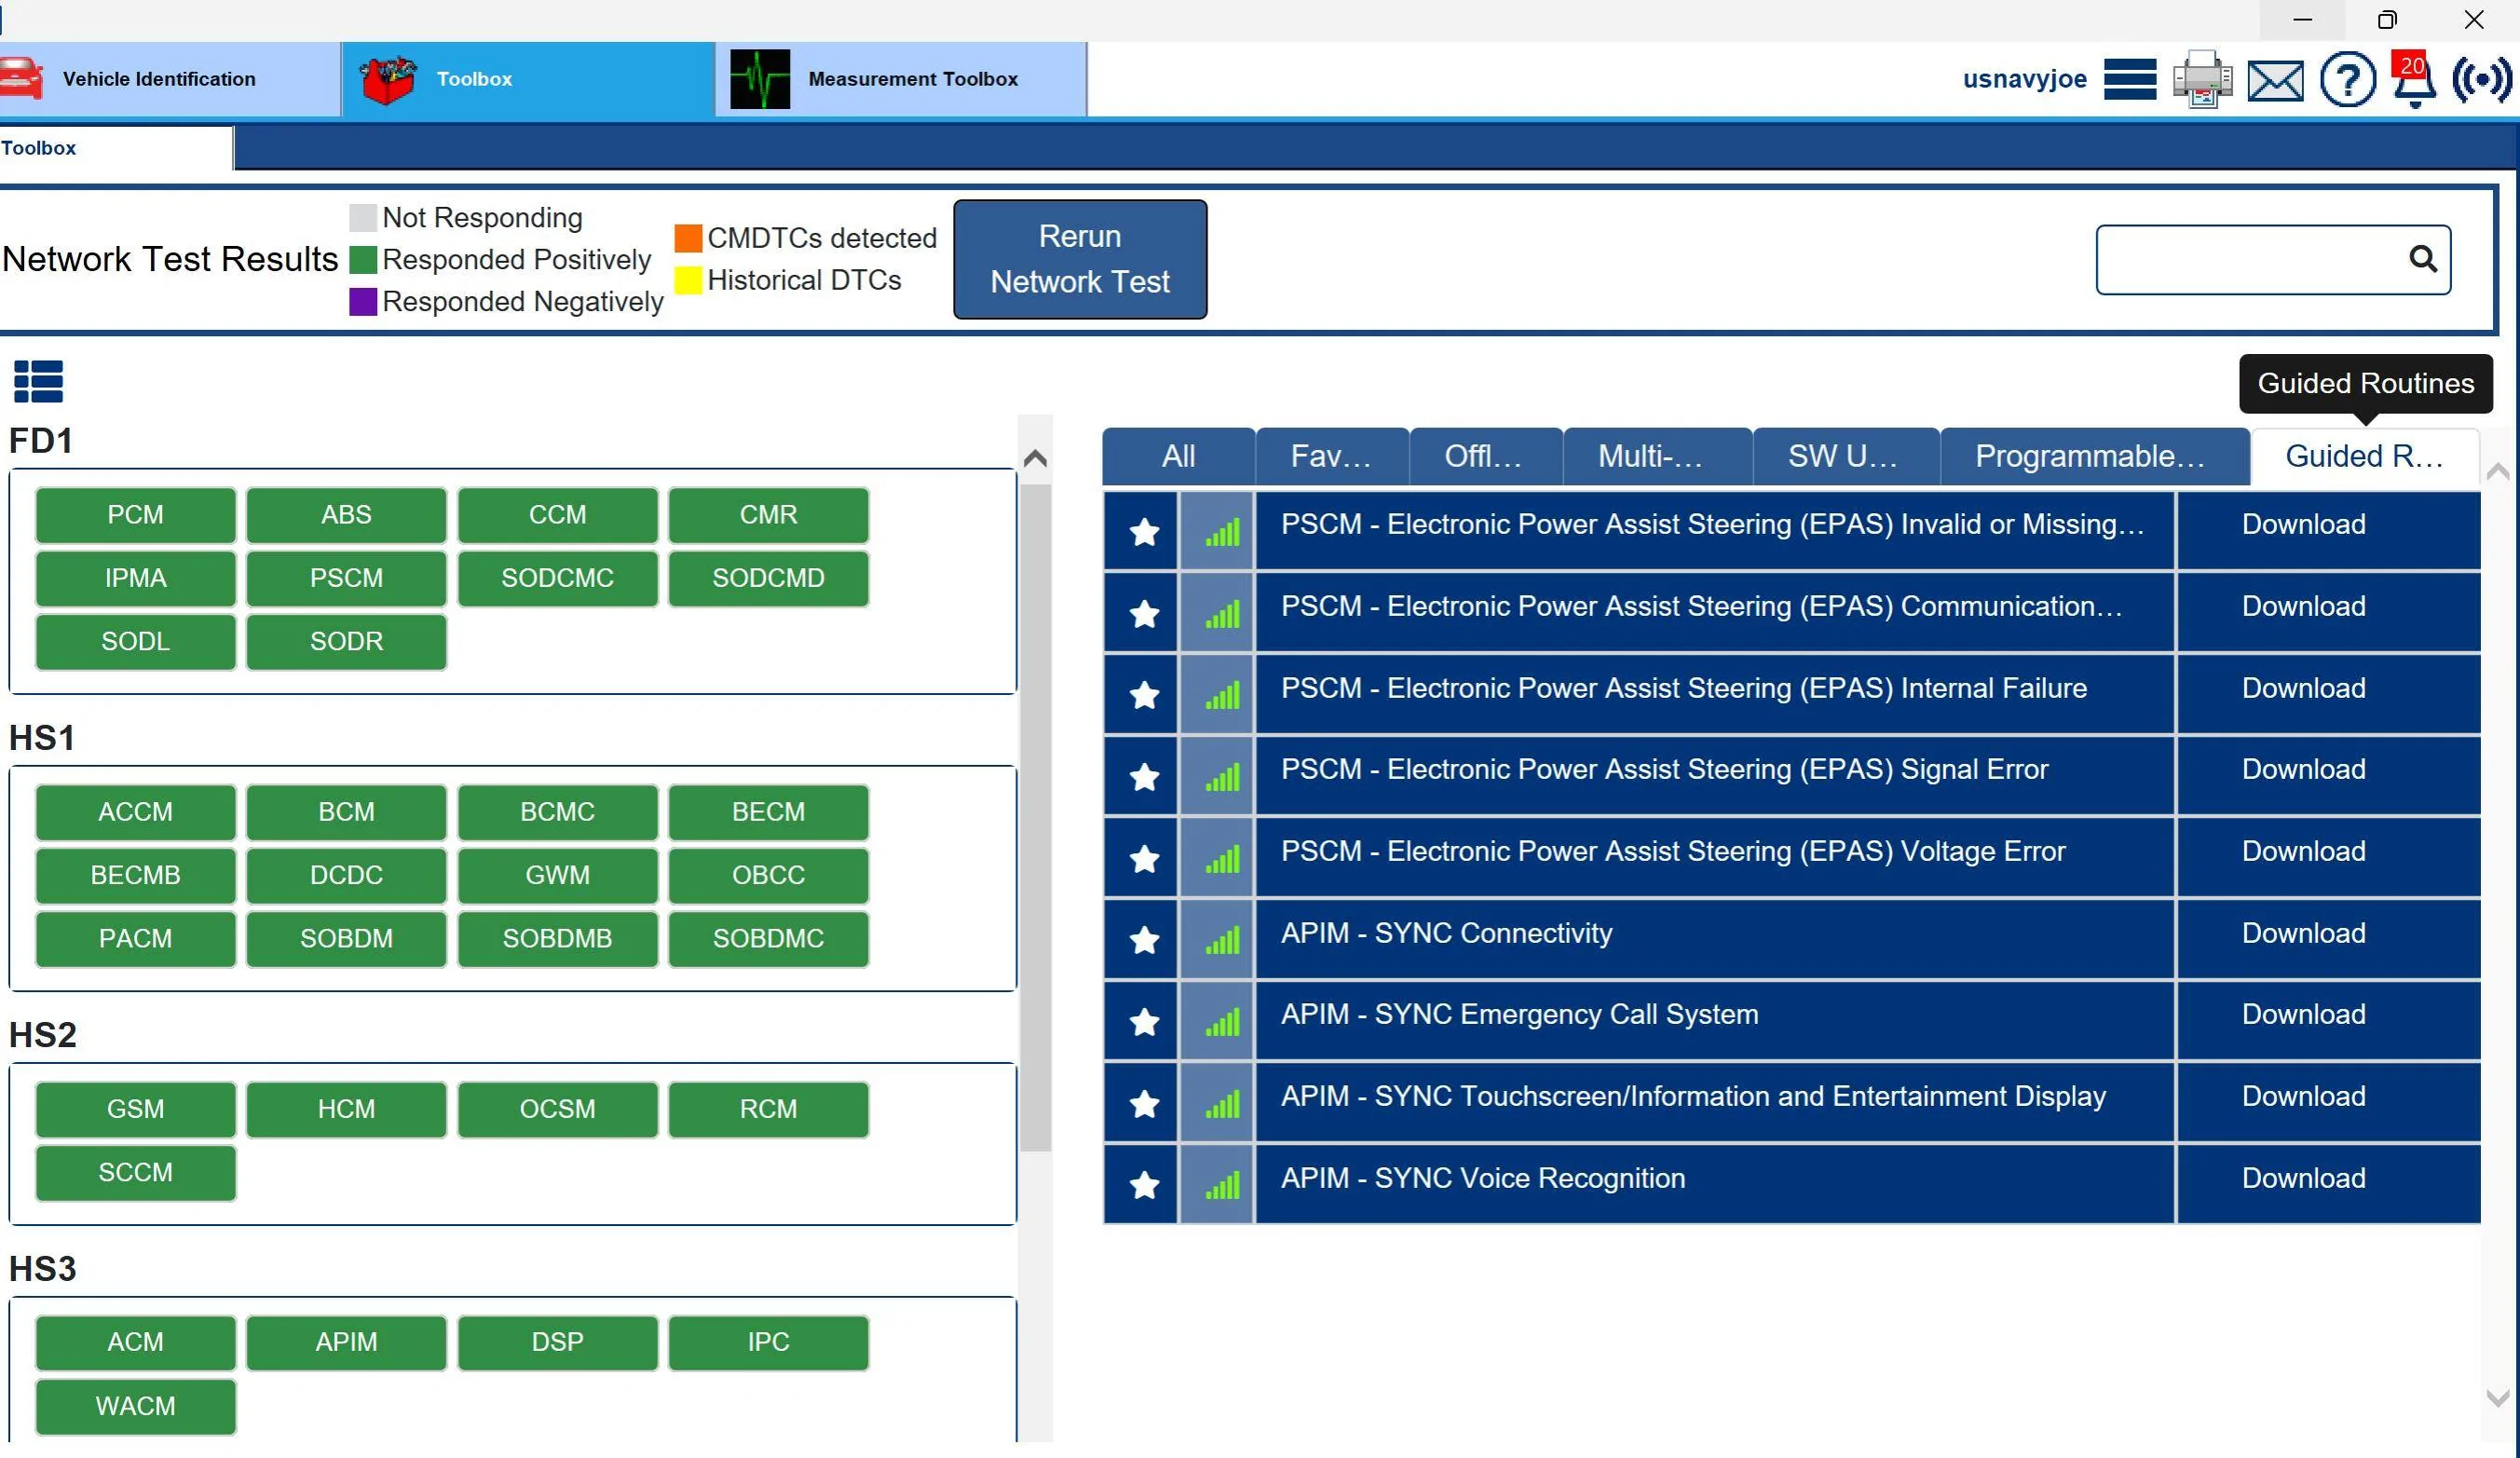Open notifications bell with 20 badge
2520x1458 pixels.
[2413, 79]
